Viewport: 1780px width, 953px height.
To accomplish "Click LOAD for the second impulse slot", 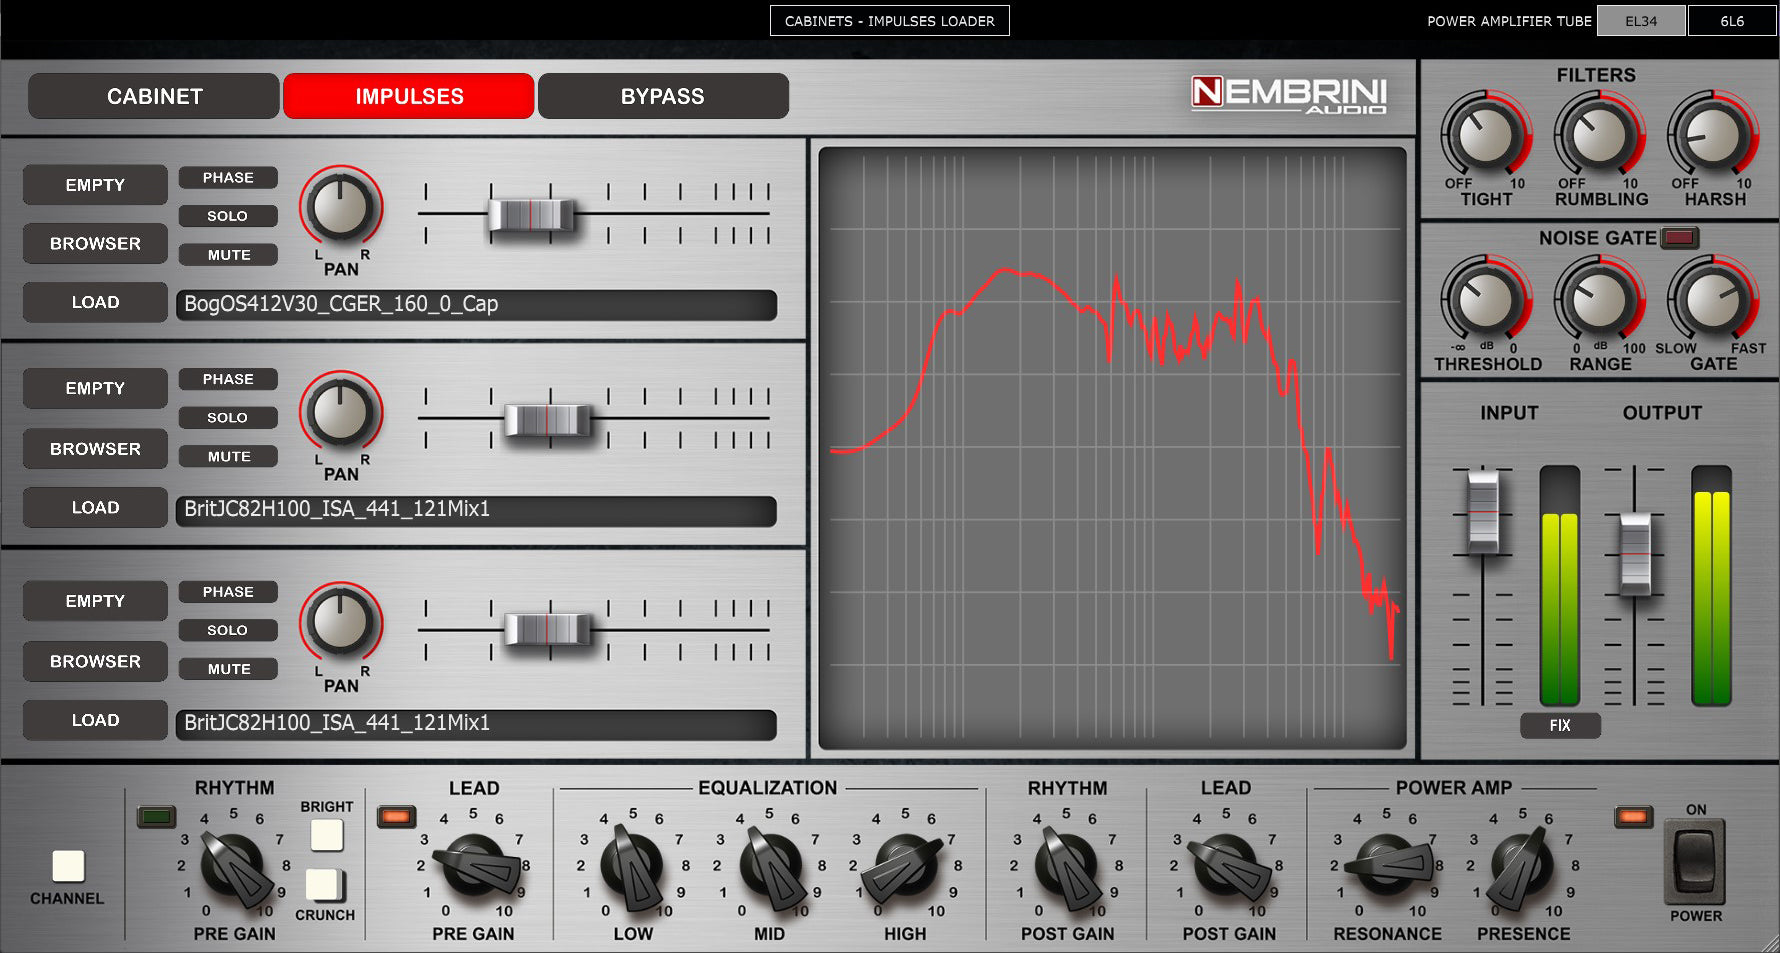I will coord(95,507).
